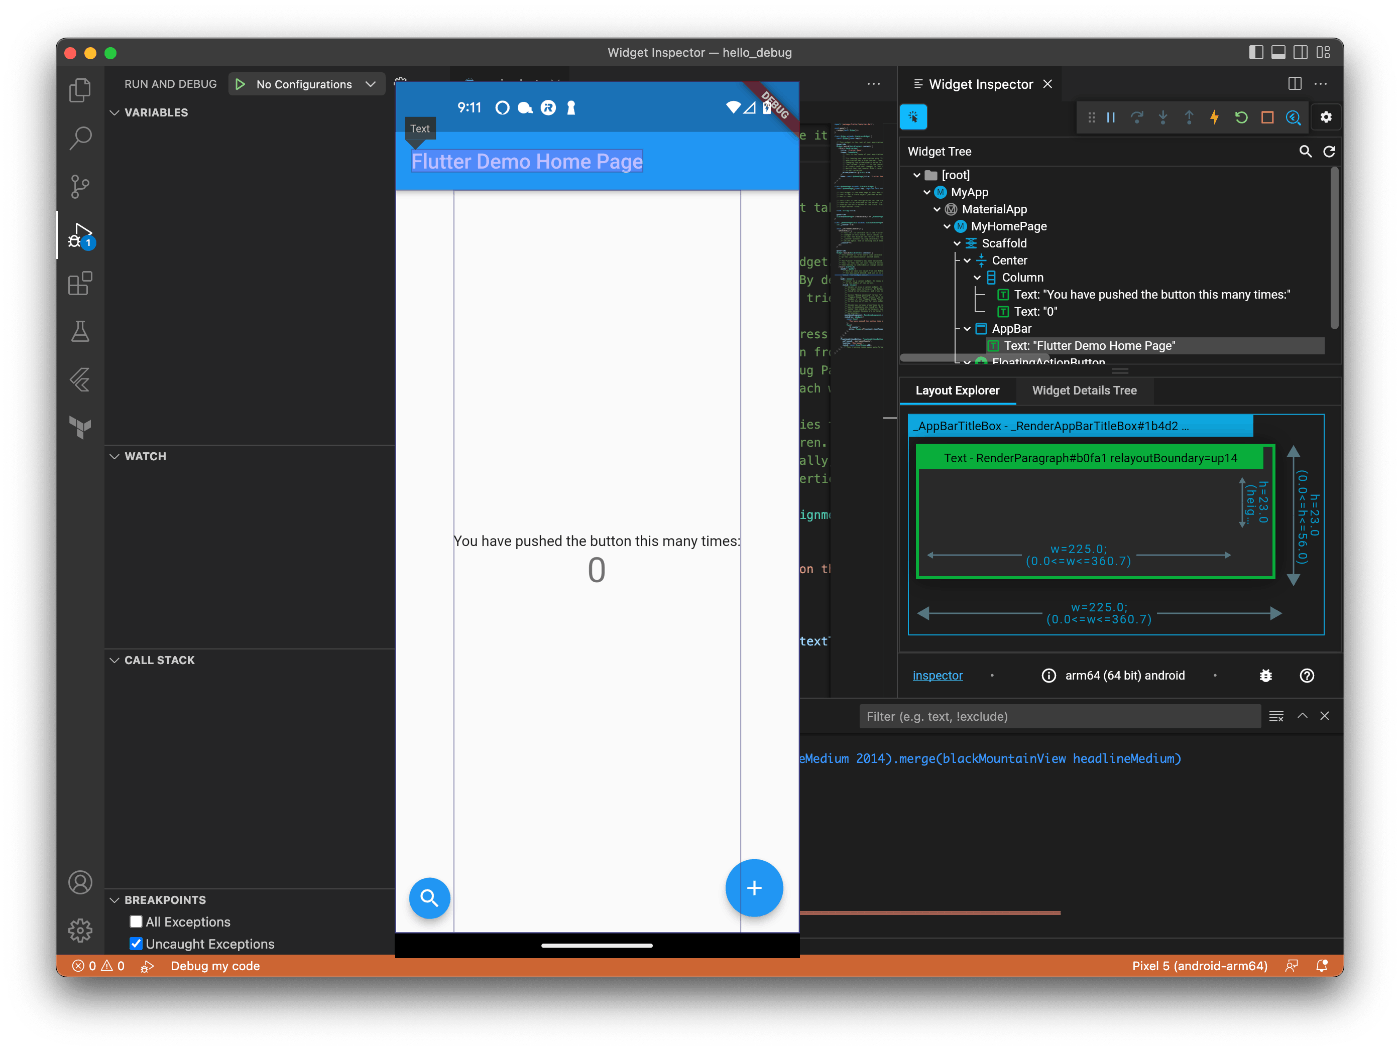Viewport: 1400px width, 1051px height.
Task: Select Text "0" node in widget tree
Action: tap(1035, 311)
